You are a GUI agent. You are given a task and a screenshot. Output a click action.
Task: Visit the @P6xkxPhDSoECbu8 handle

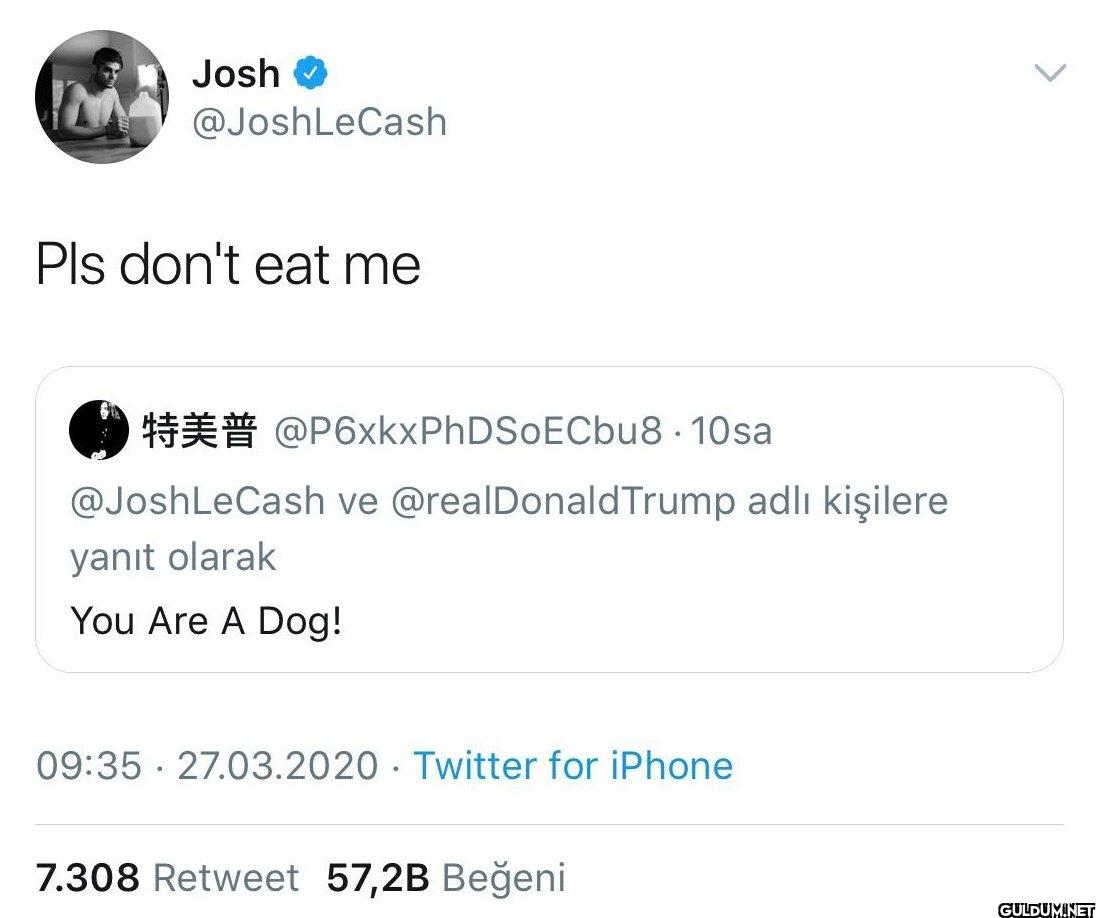[x=467, y=431]
